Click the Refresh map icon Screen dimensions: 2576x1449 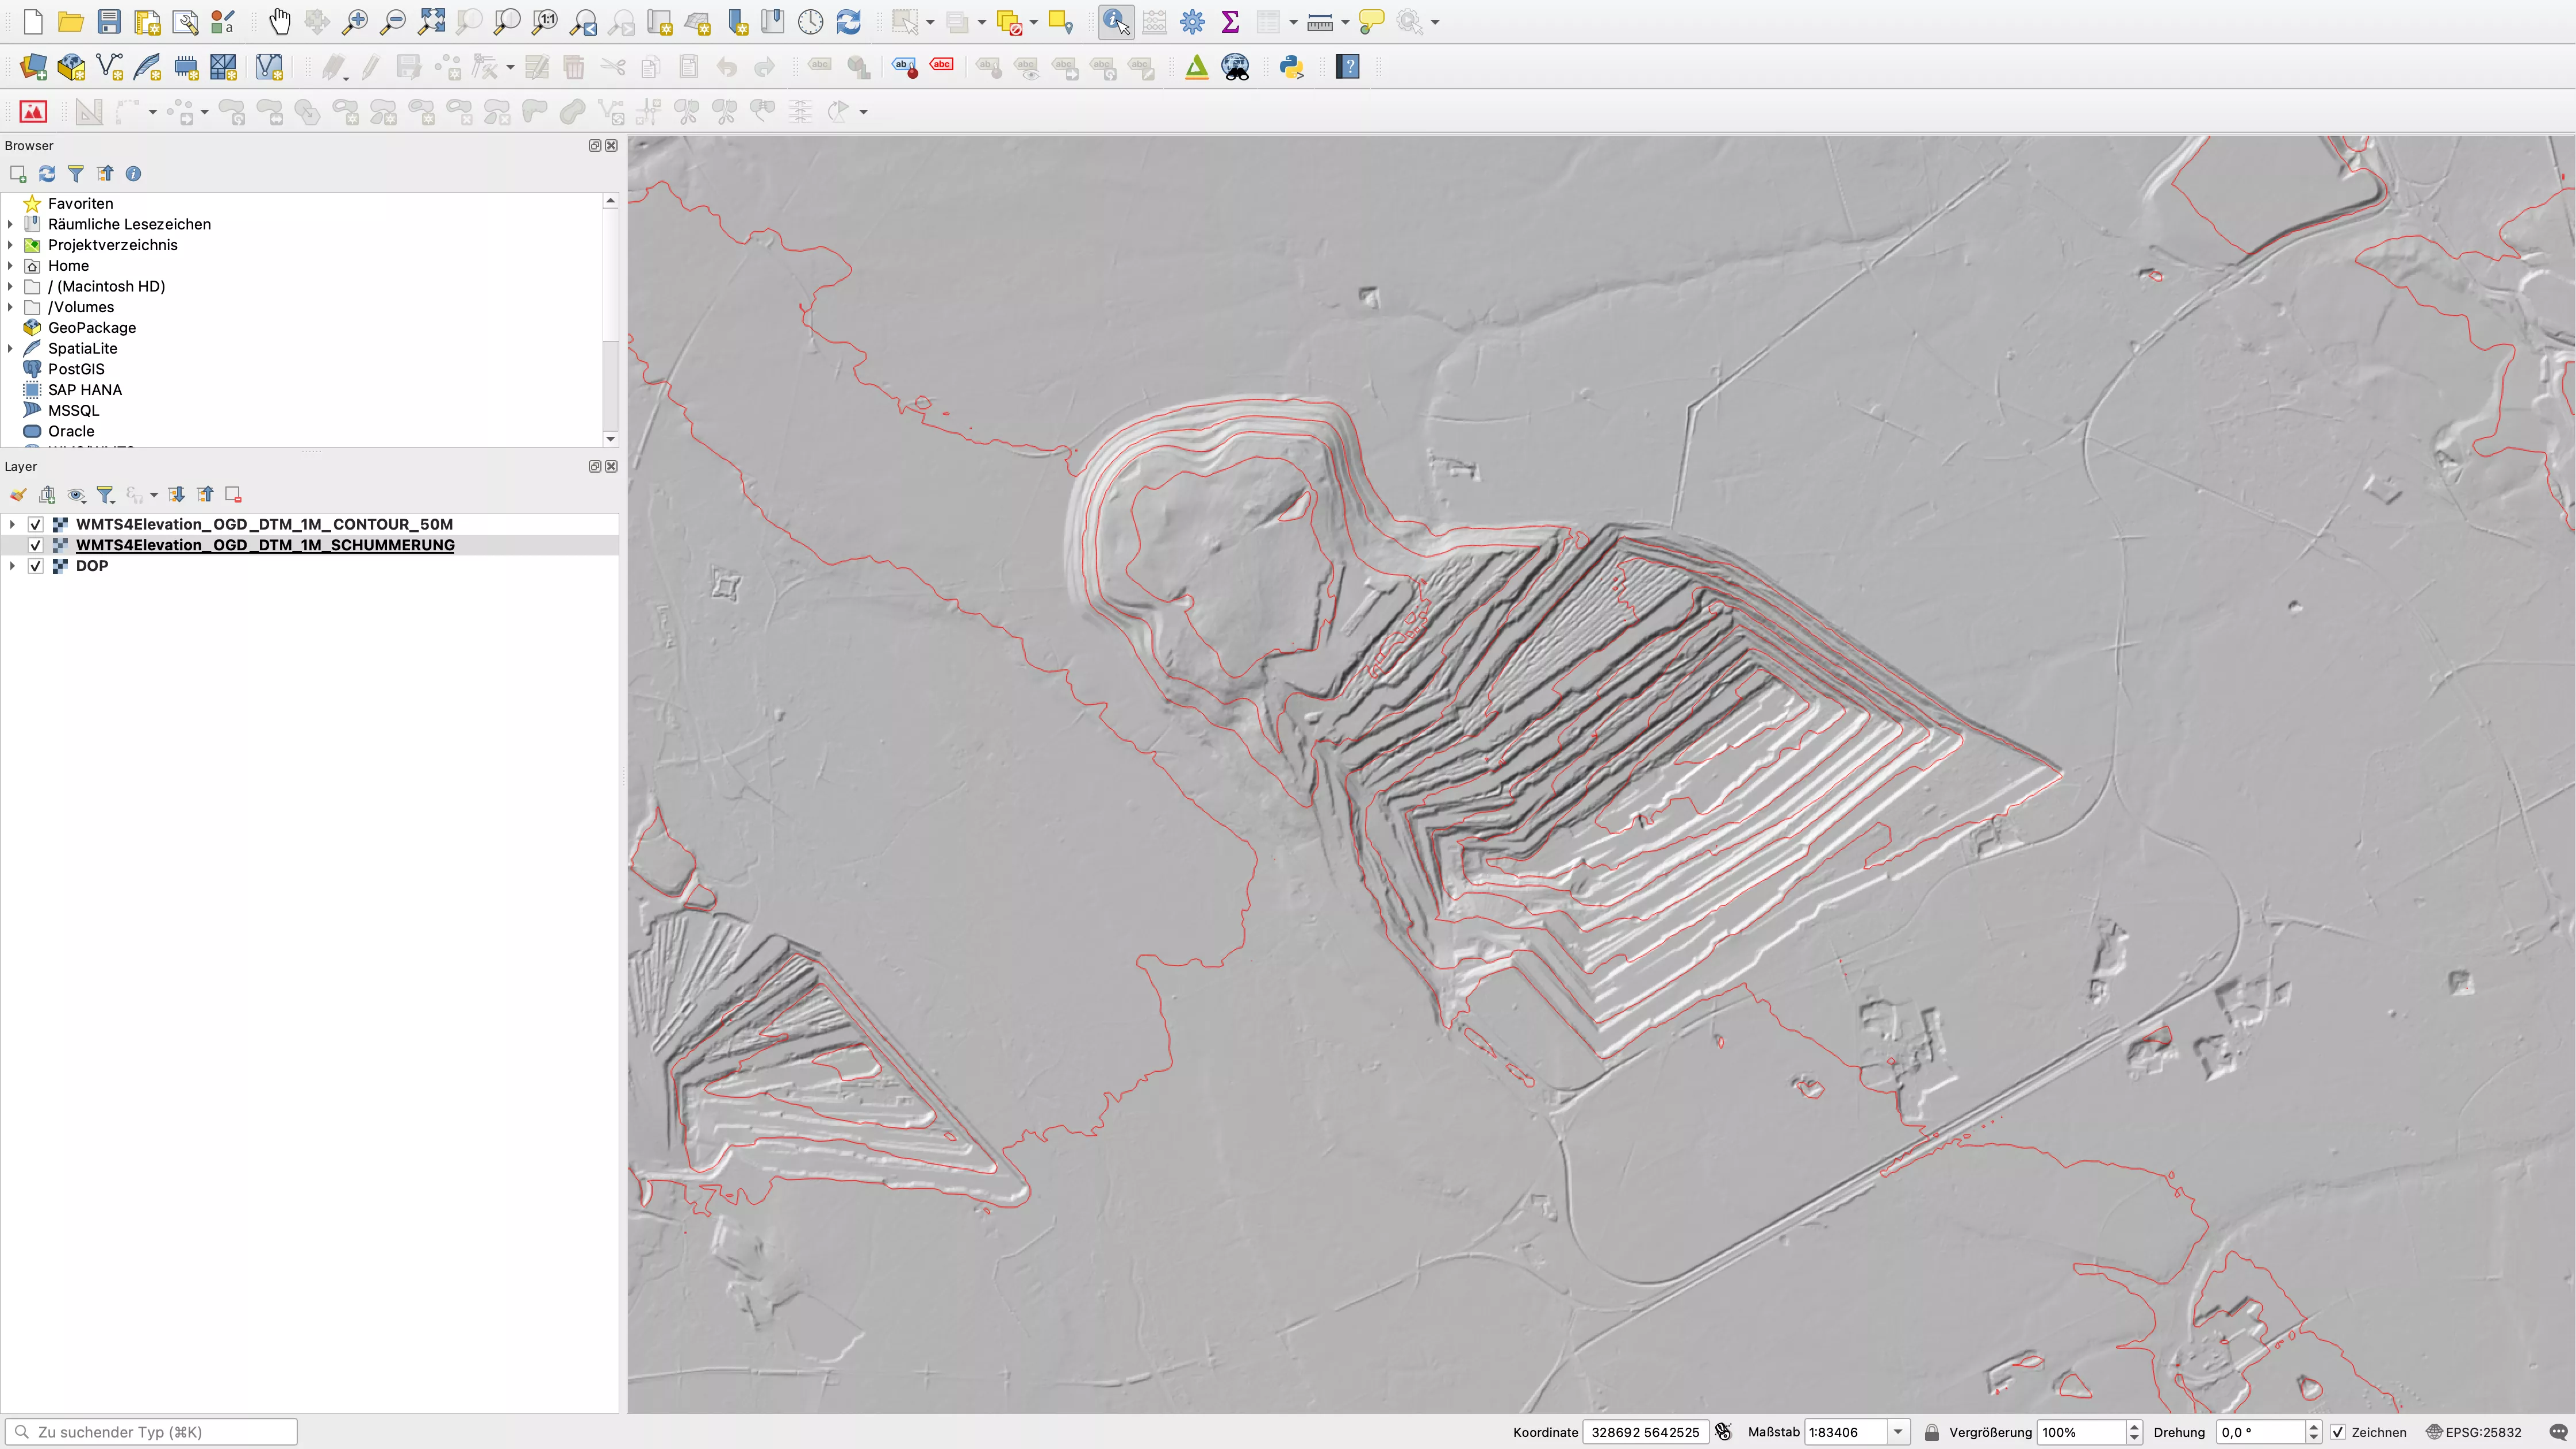pos(848,21)
